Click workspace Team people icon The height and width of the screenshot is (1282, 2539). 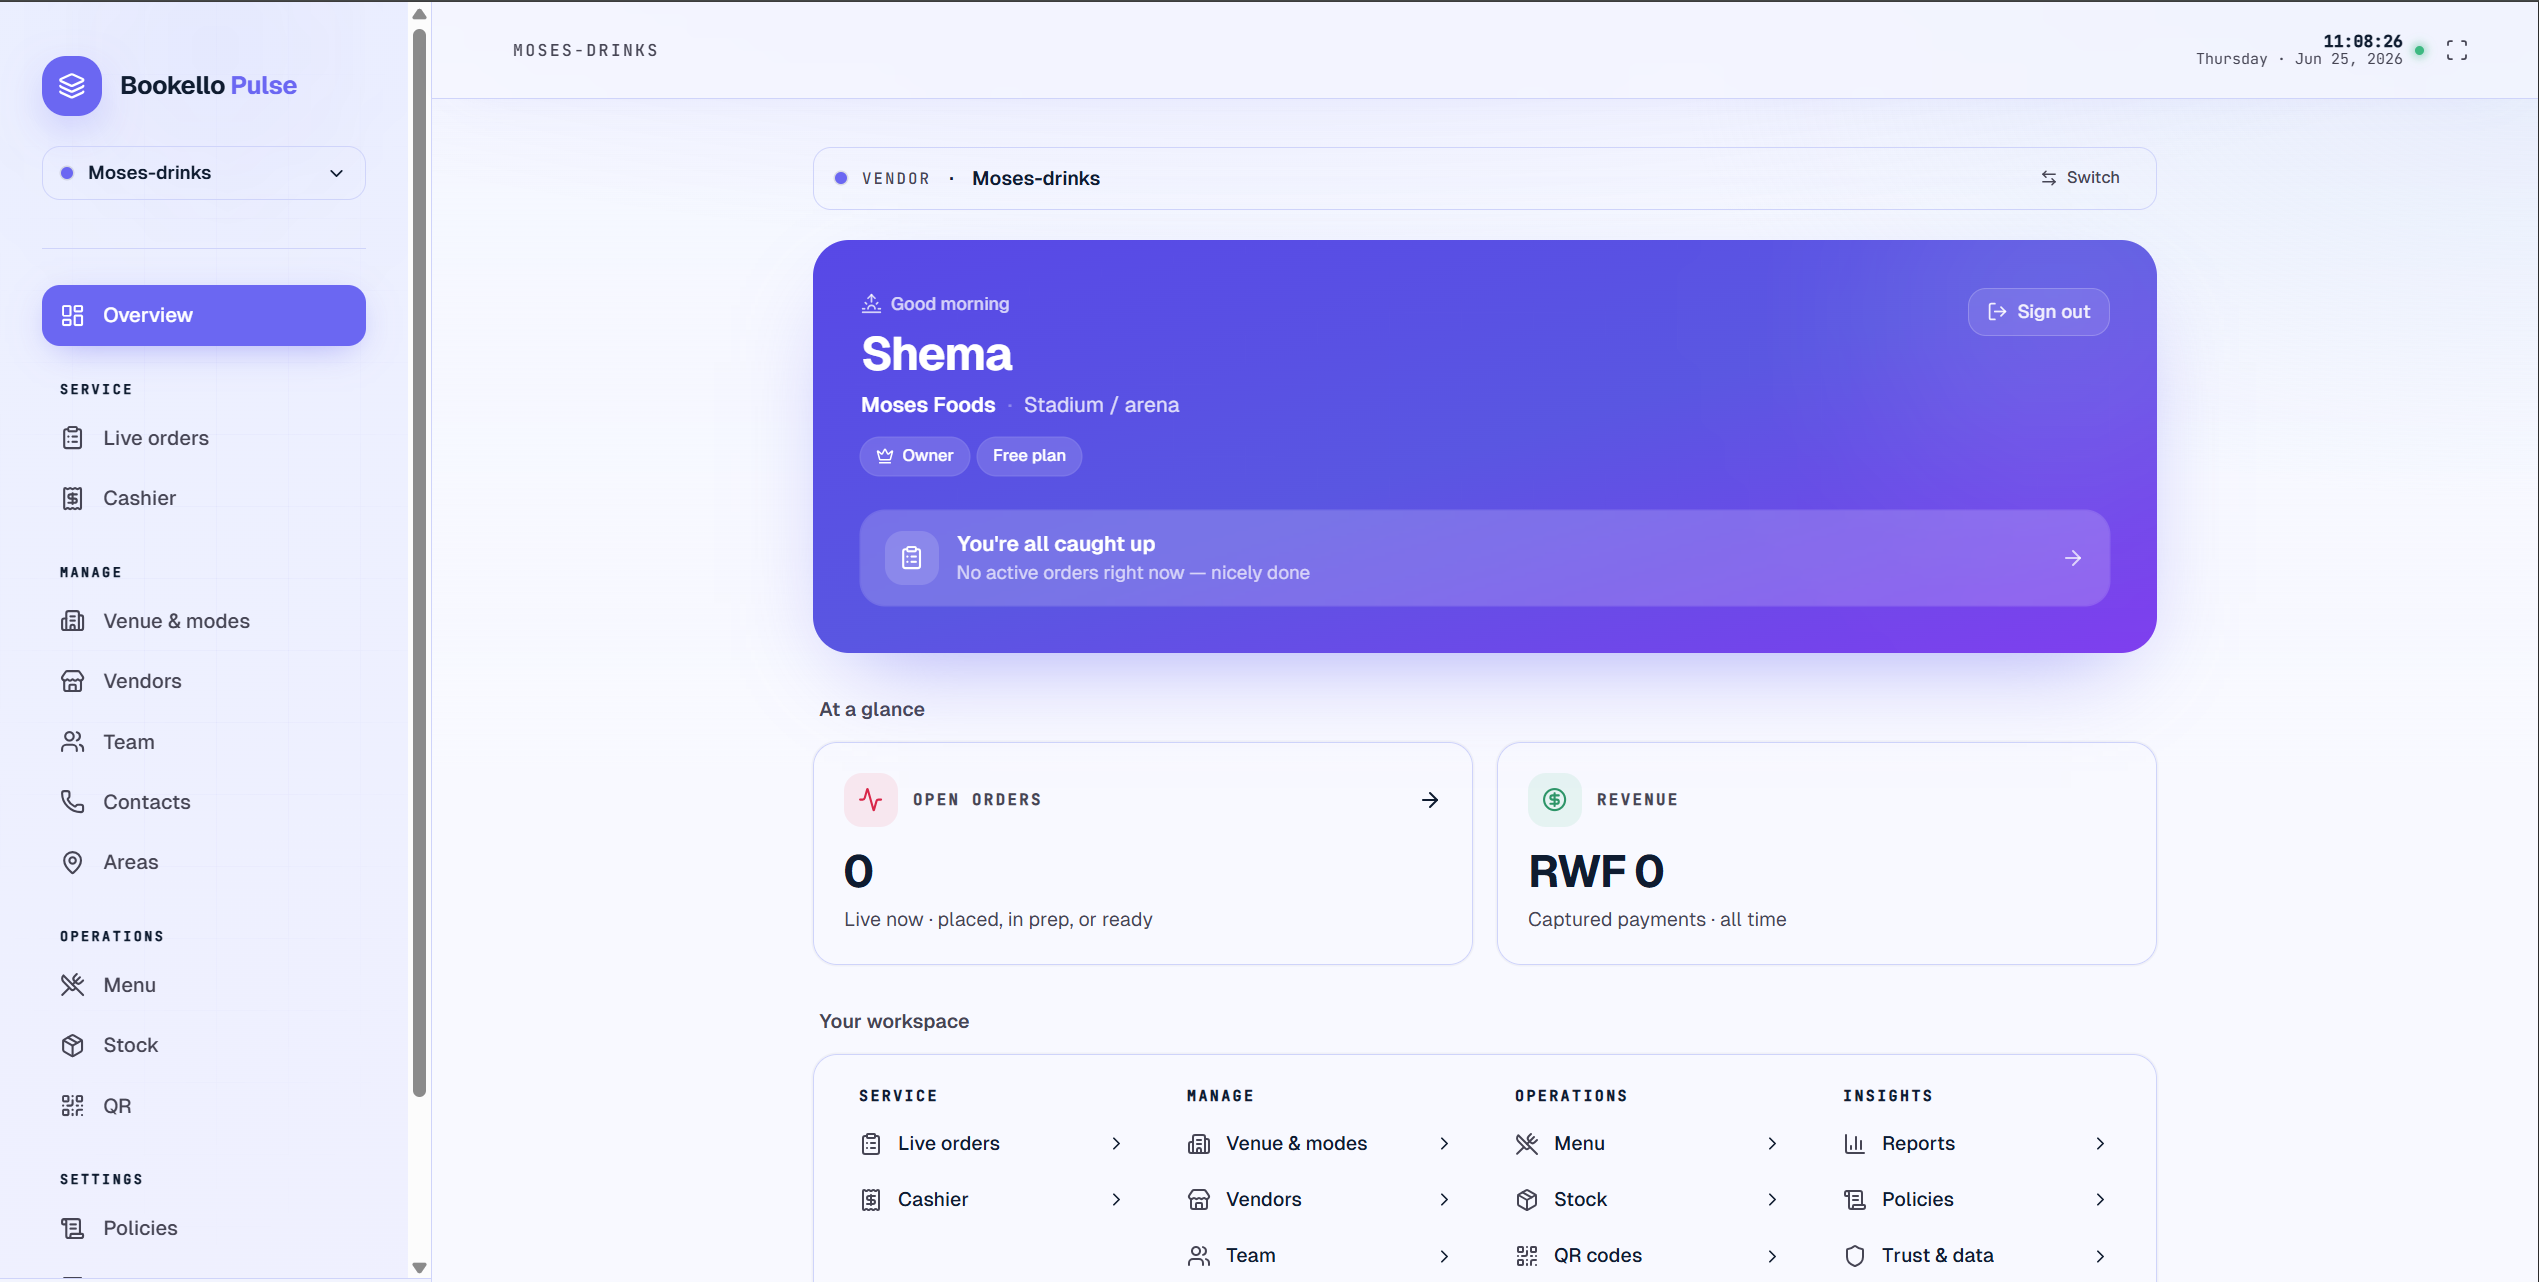click(1199, 1256)
